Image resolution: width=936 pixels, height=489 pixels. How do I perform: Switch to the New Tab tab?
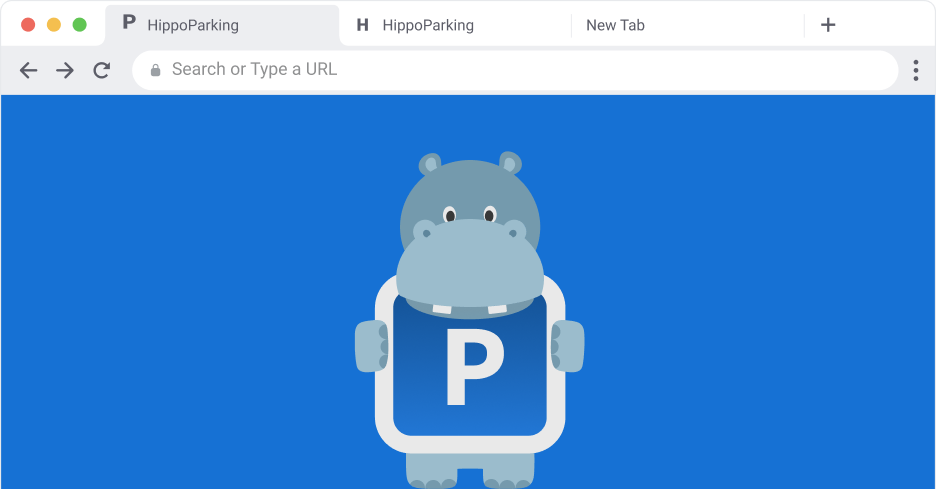pyautogui.click(x=688, y=25)
